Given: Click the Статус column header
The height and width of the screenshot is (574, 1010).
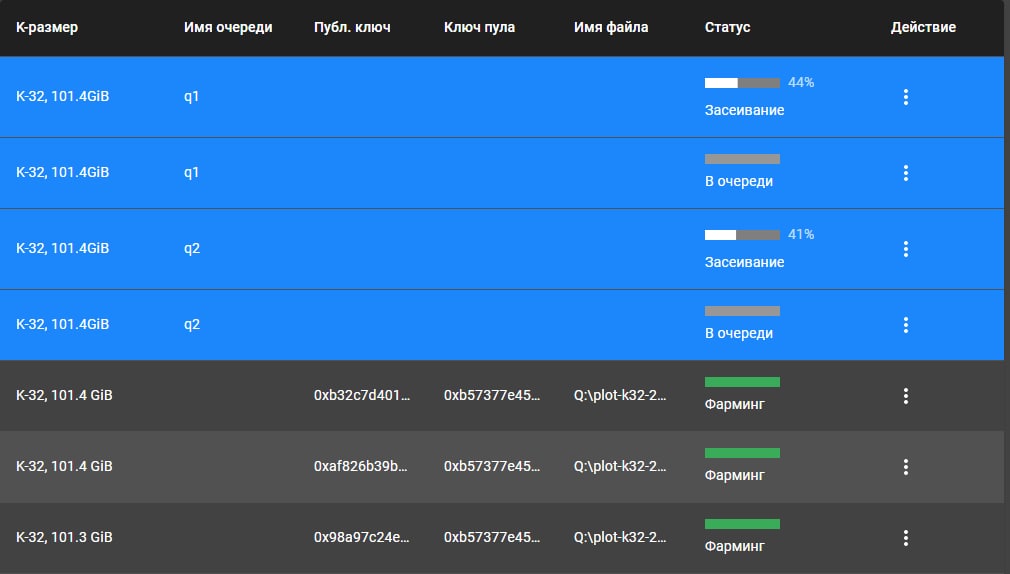Looking at the screenshot, I should tap(727, 27).
